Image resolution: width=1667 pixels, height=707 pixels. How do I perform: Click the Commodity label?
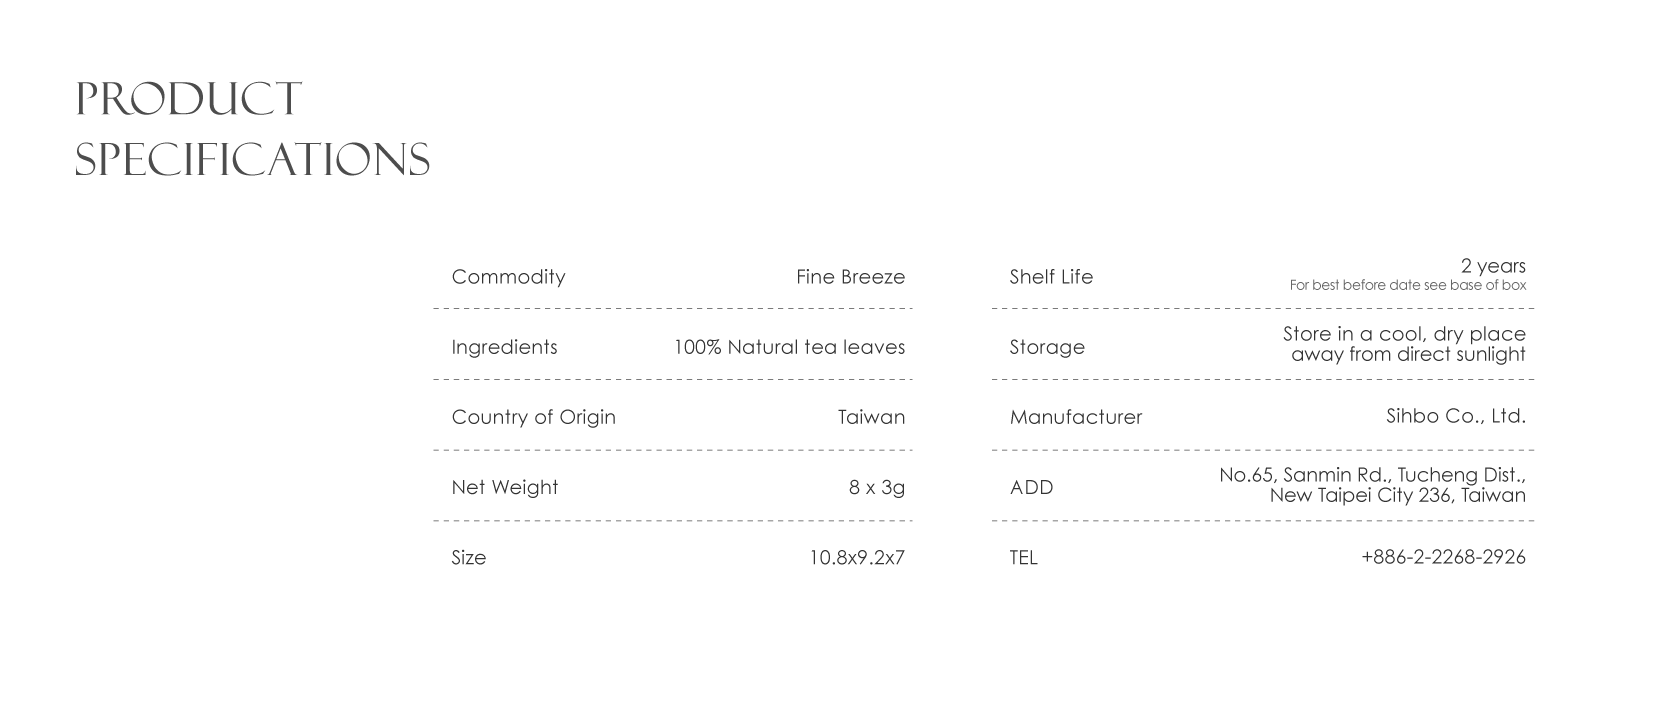click(x=508, y=277)
